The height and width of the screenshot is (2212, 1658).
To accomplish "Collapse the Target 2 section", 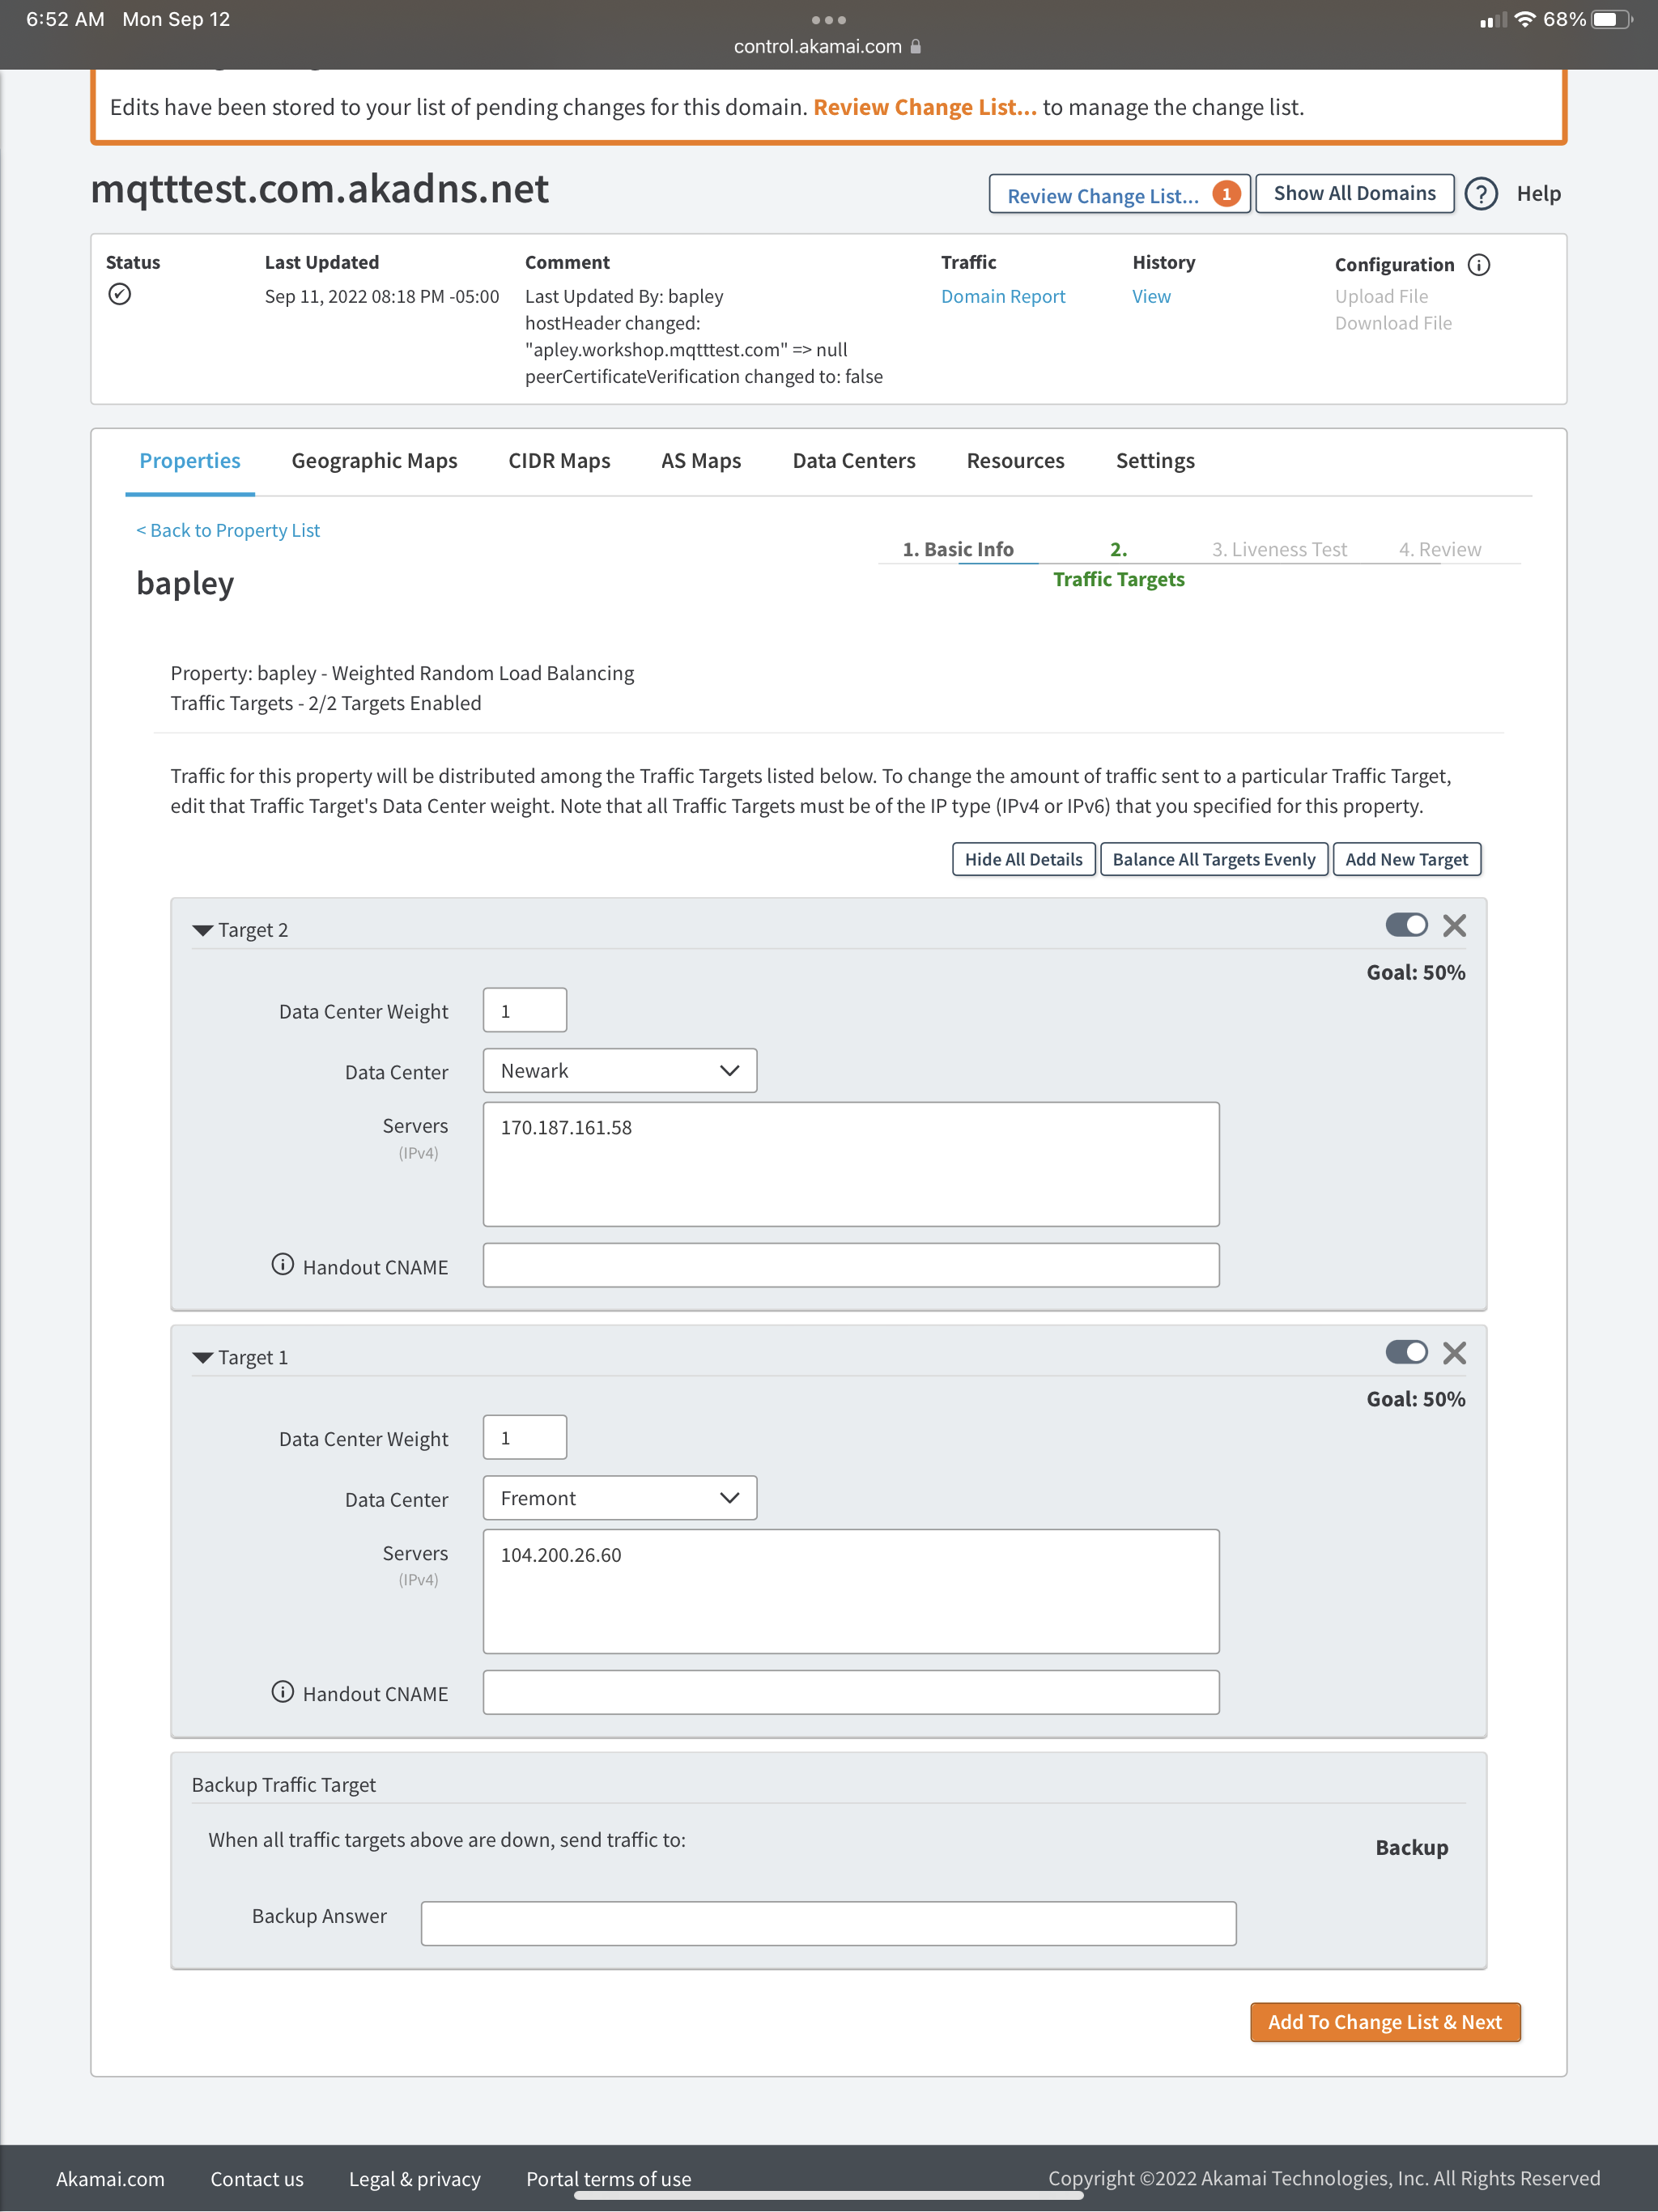I will tap(203, 931).
